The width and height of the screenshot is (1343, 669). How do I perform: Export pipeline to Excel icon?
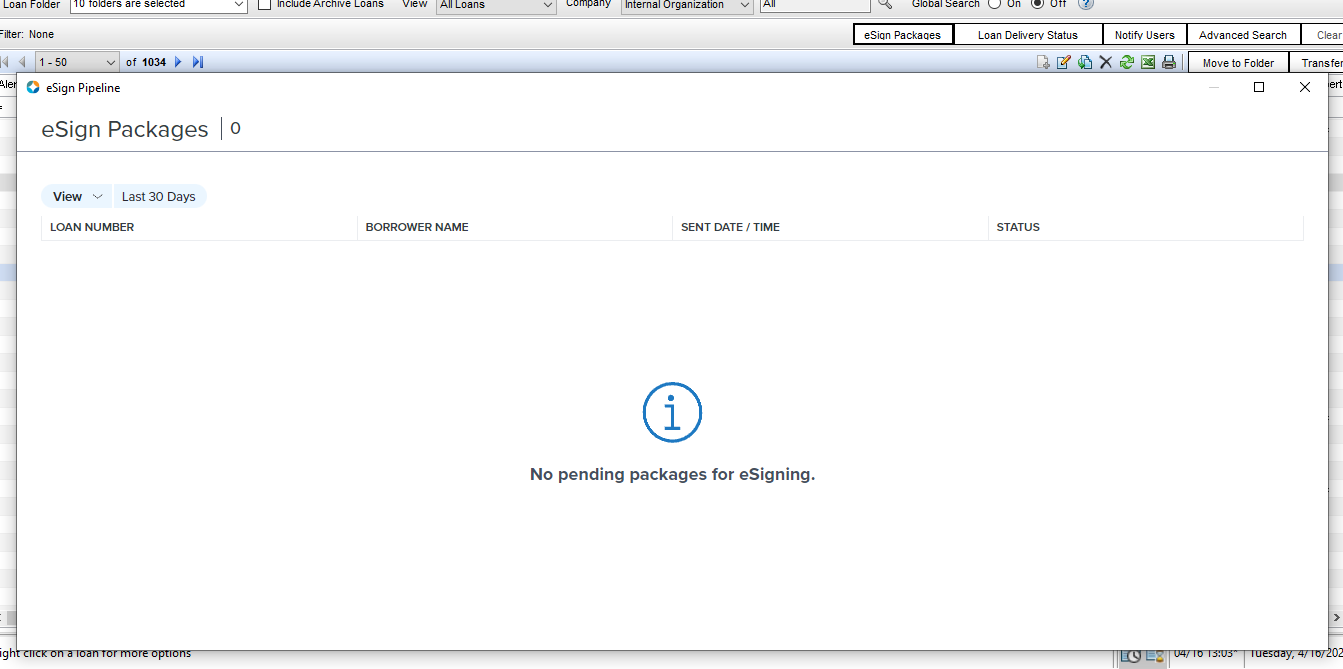(1148, 62)
